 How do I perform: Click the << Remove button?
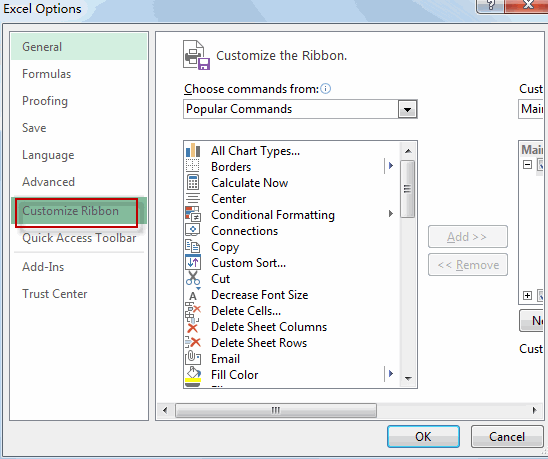pos(468,265)
